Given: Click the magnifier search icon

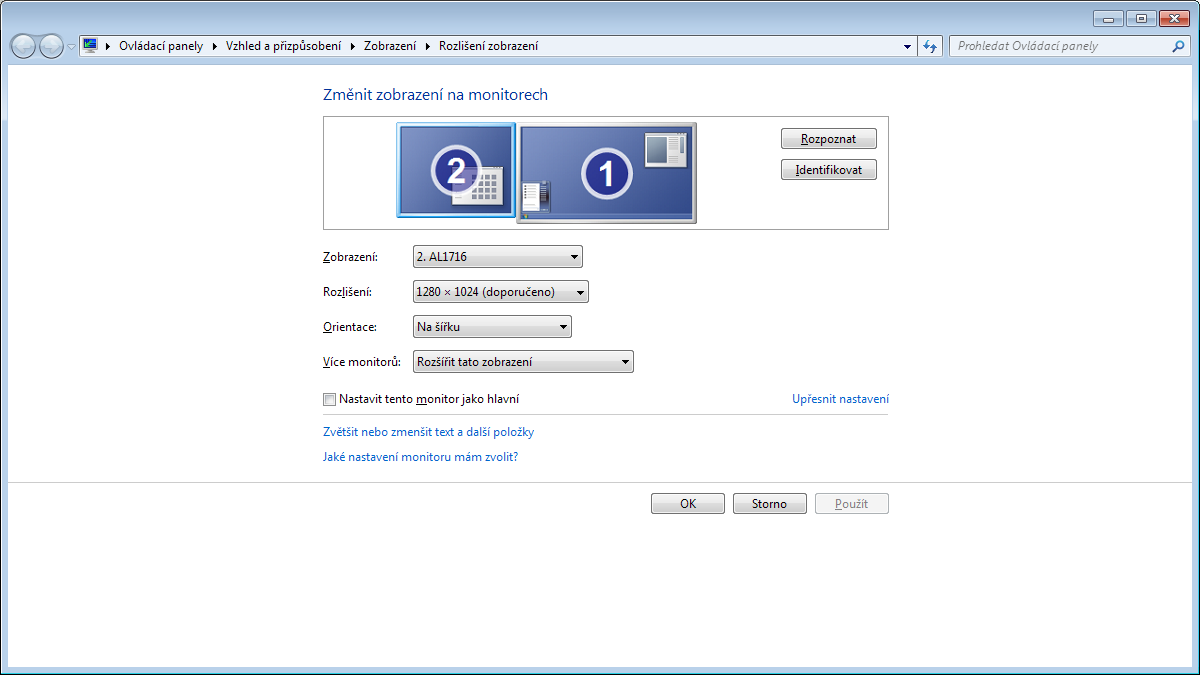Looking at the screenshot, I should (x=1179, y=46).
